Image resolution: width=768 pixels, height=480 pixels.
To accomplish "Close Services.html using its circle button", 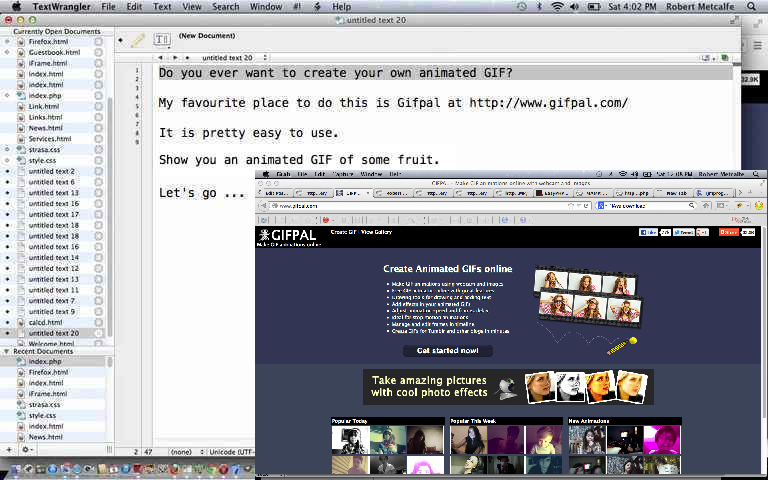I will pyautogui.click(x=98, y=139).
